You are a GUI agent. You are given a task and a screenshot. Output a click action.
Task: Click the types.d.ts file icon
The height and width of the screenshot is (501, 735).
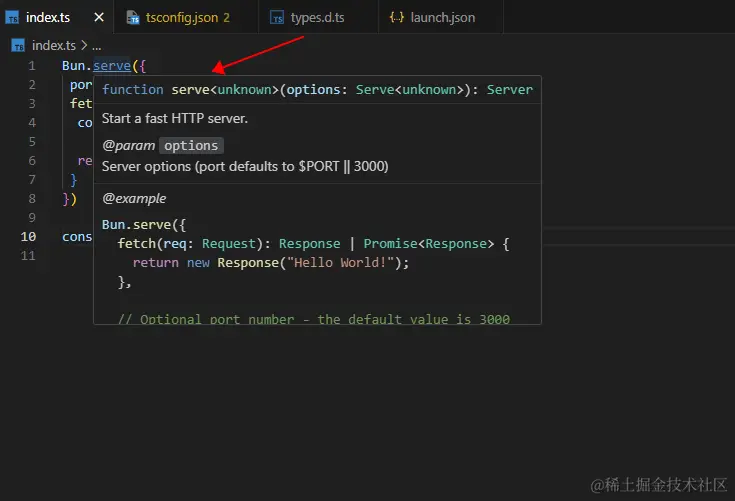coord(277,18)
